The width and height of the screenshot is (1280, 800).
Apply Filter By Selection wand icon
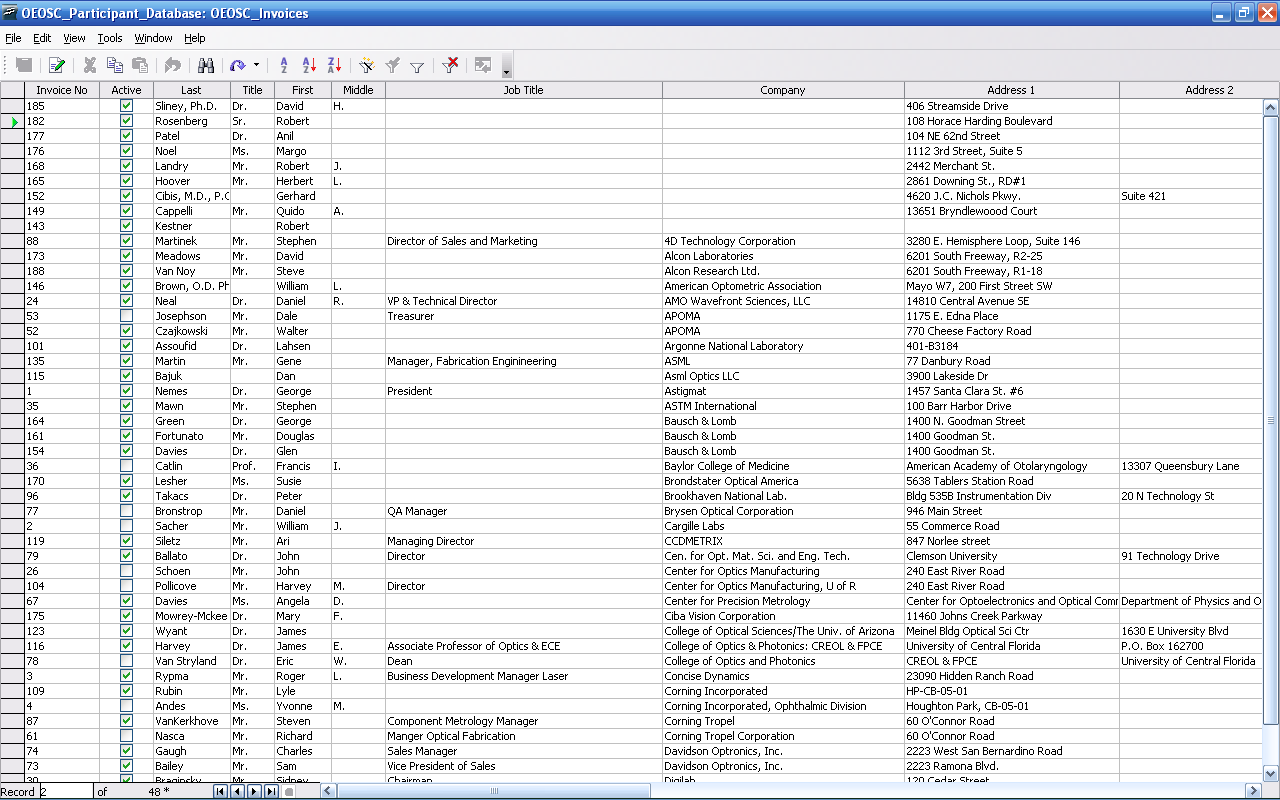point(368,65)
